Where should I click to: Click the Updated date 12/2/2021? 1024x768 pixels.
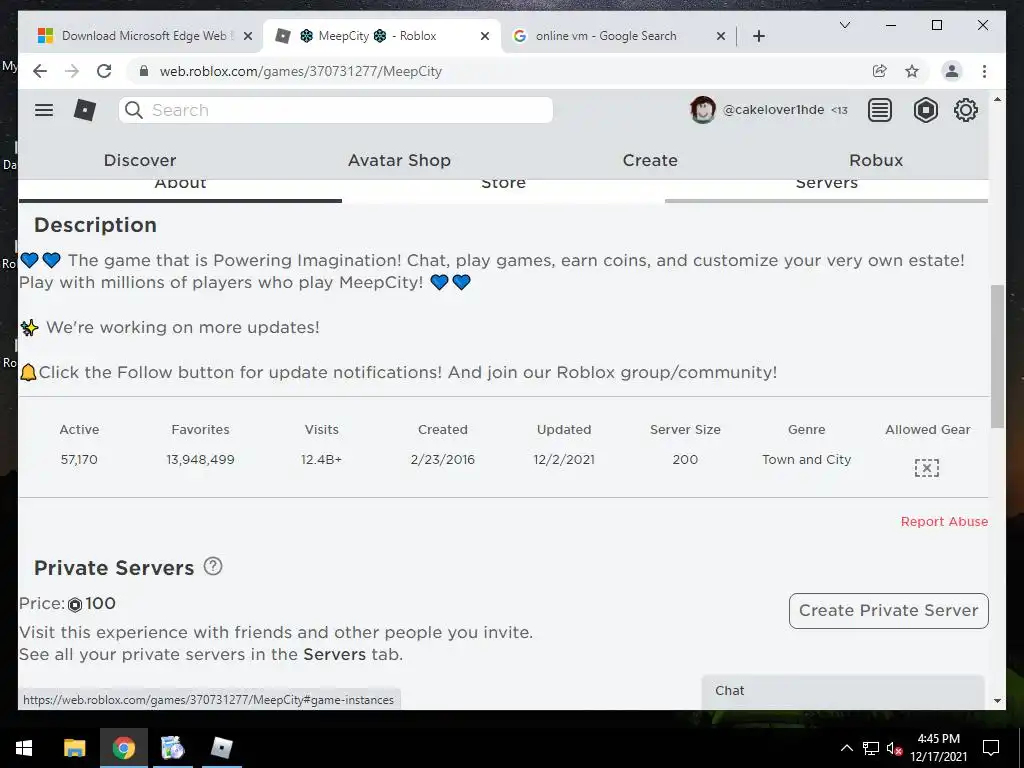564,459
